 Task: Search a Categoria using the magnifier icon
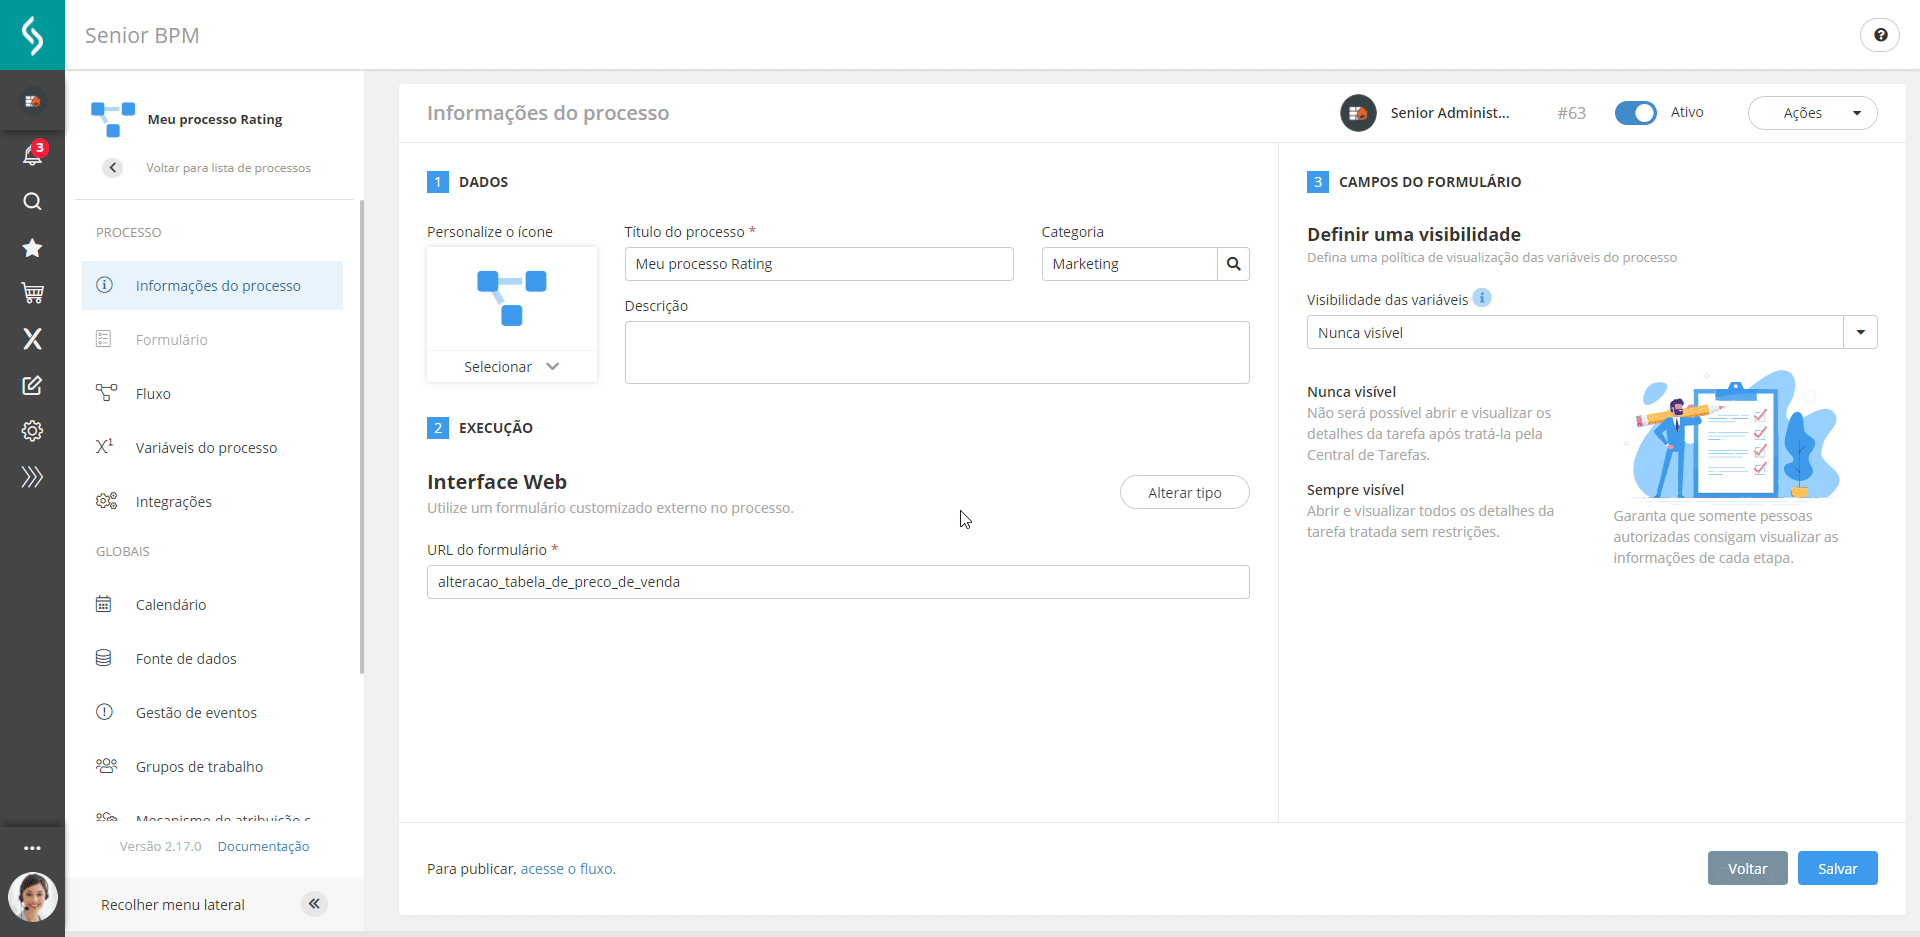(1233, 263)
